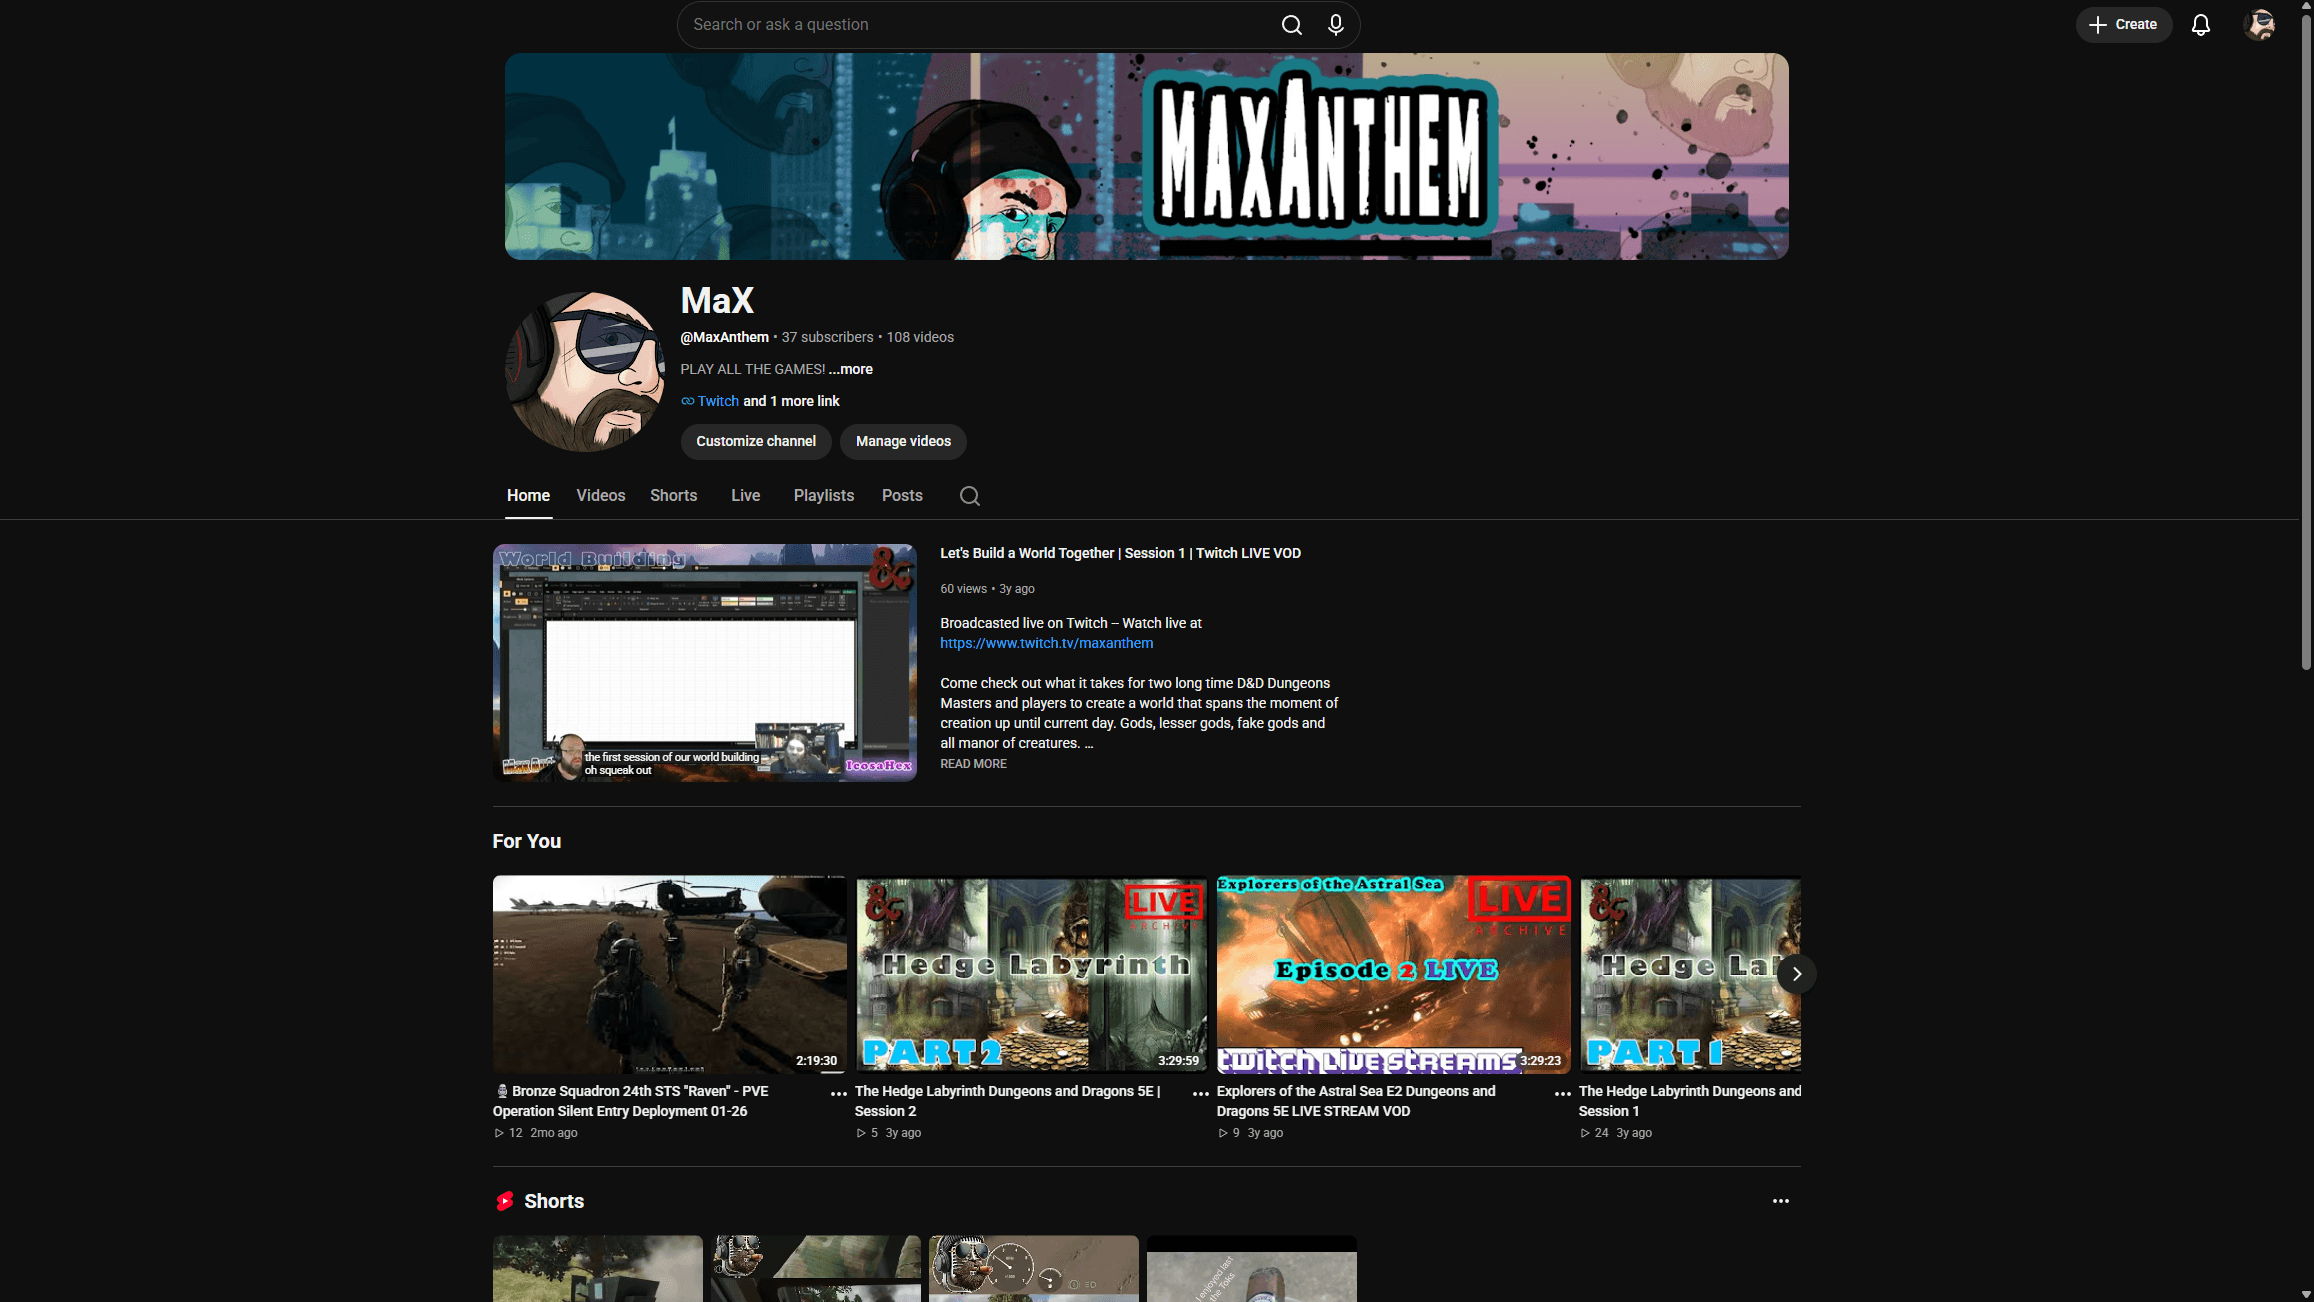Screen dimensions: 2314x1302
Task: Click '60 views • 3y ago' text
Action: (987, 589)
